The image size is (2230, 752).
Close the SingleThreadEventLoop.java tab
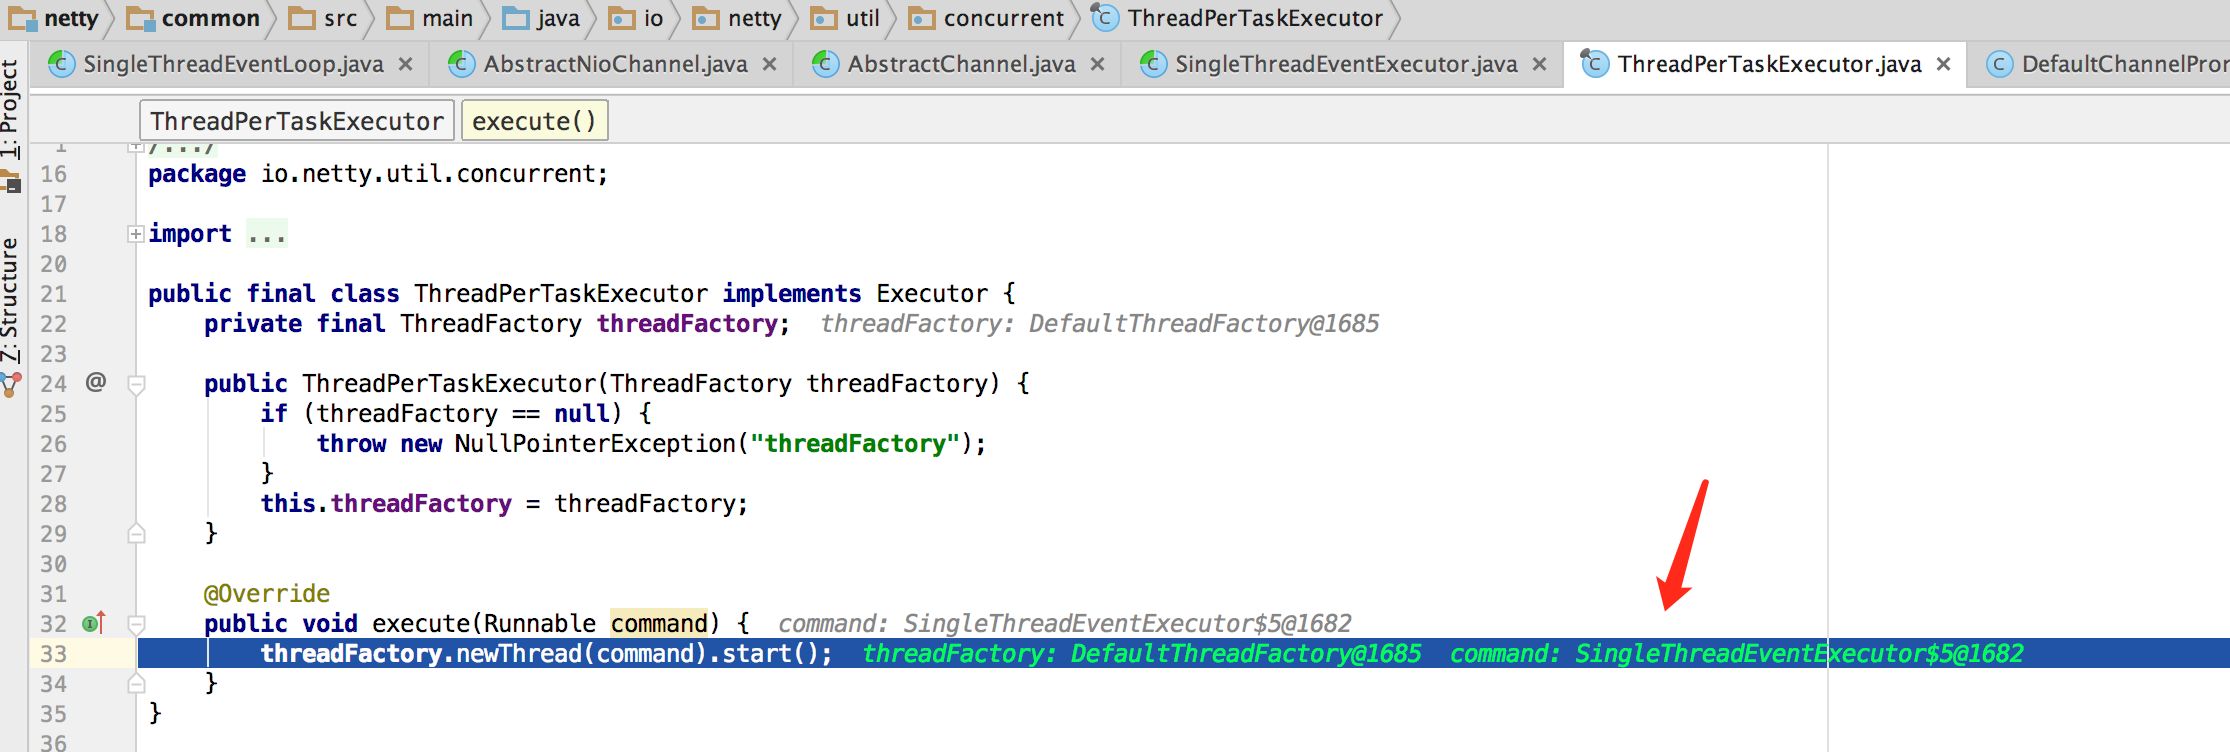(x=406, y=64)
